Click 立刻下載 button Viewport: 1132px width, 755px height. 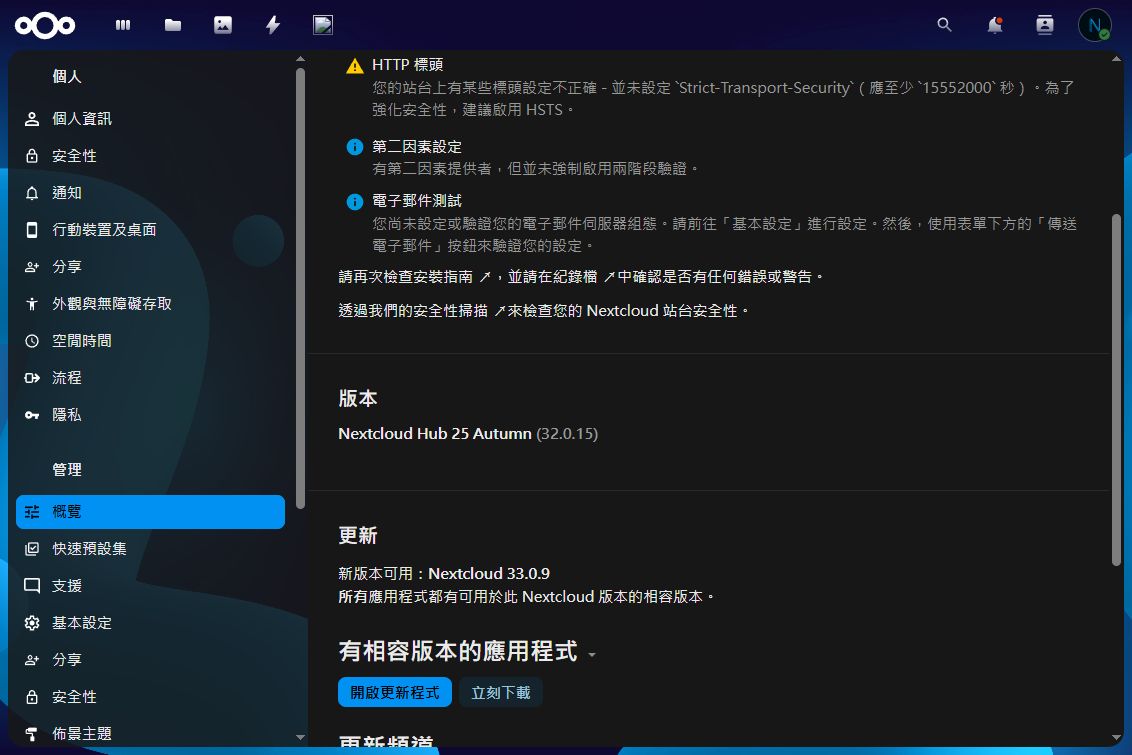pos(500,692)
